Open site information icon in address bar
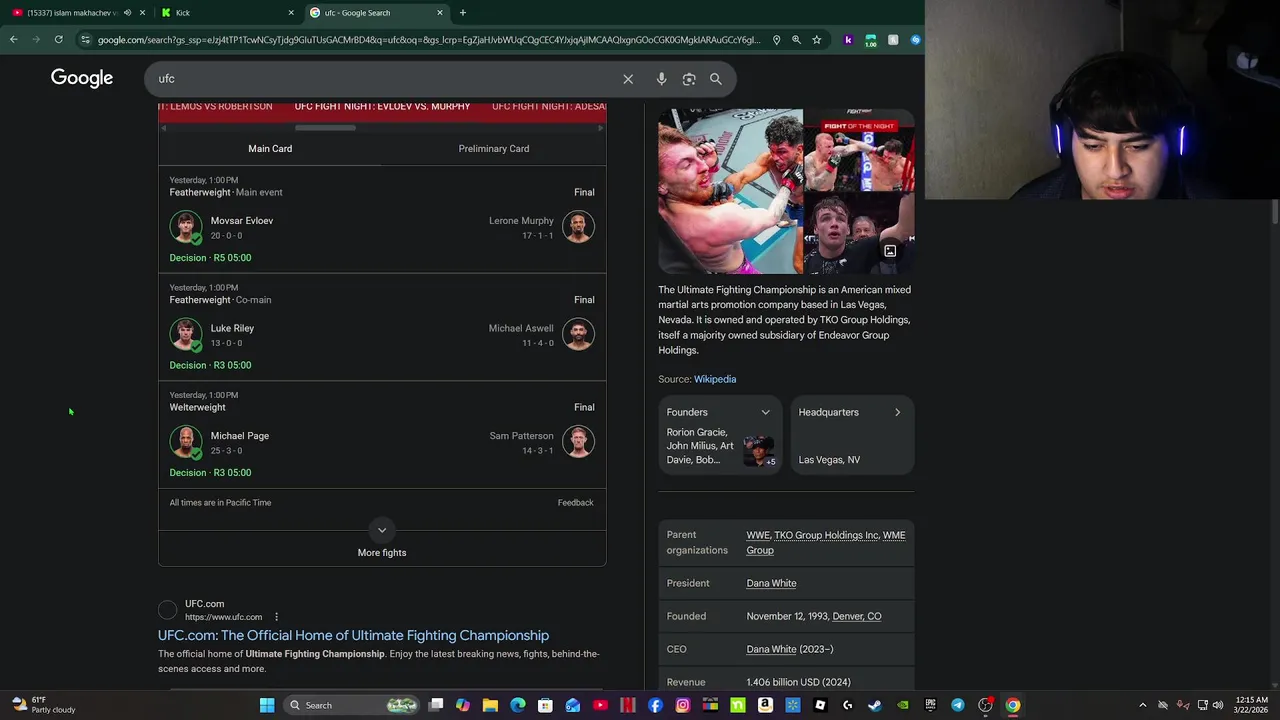Image resolution: width=1280 pixels, height=720 pixels. point(86,39)
